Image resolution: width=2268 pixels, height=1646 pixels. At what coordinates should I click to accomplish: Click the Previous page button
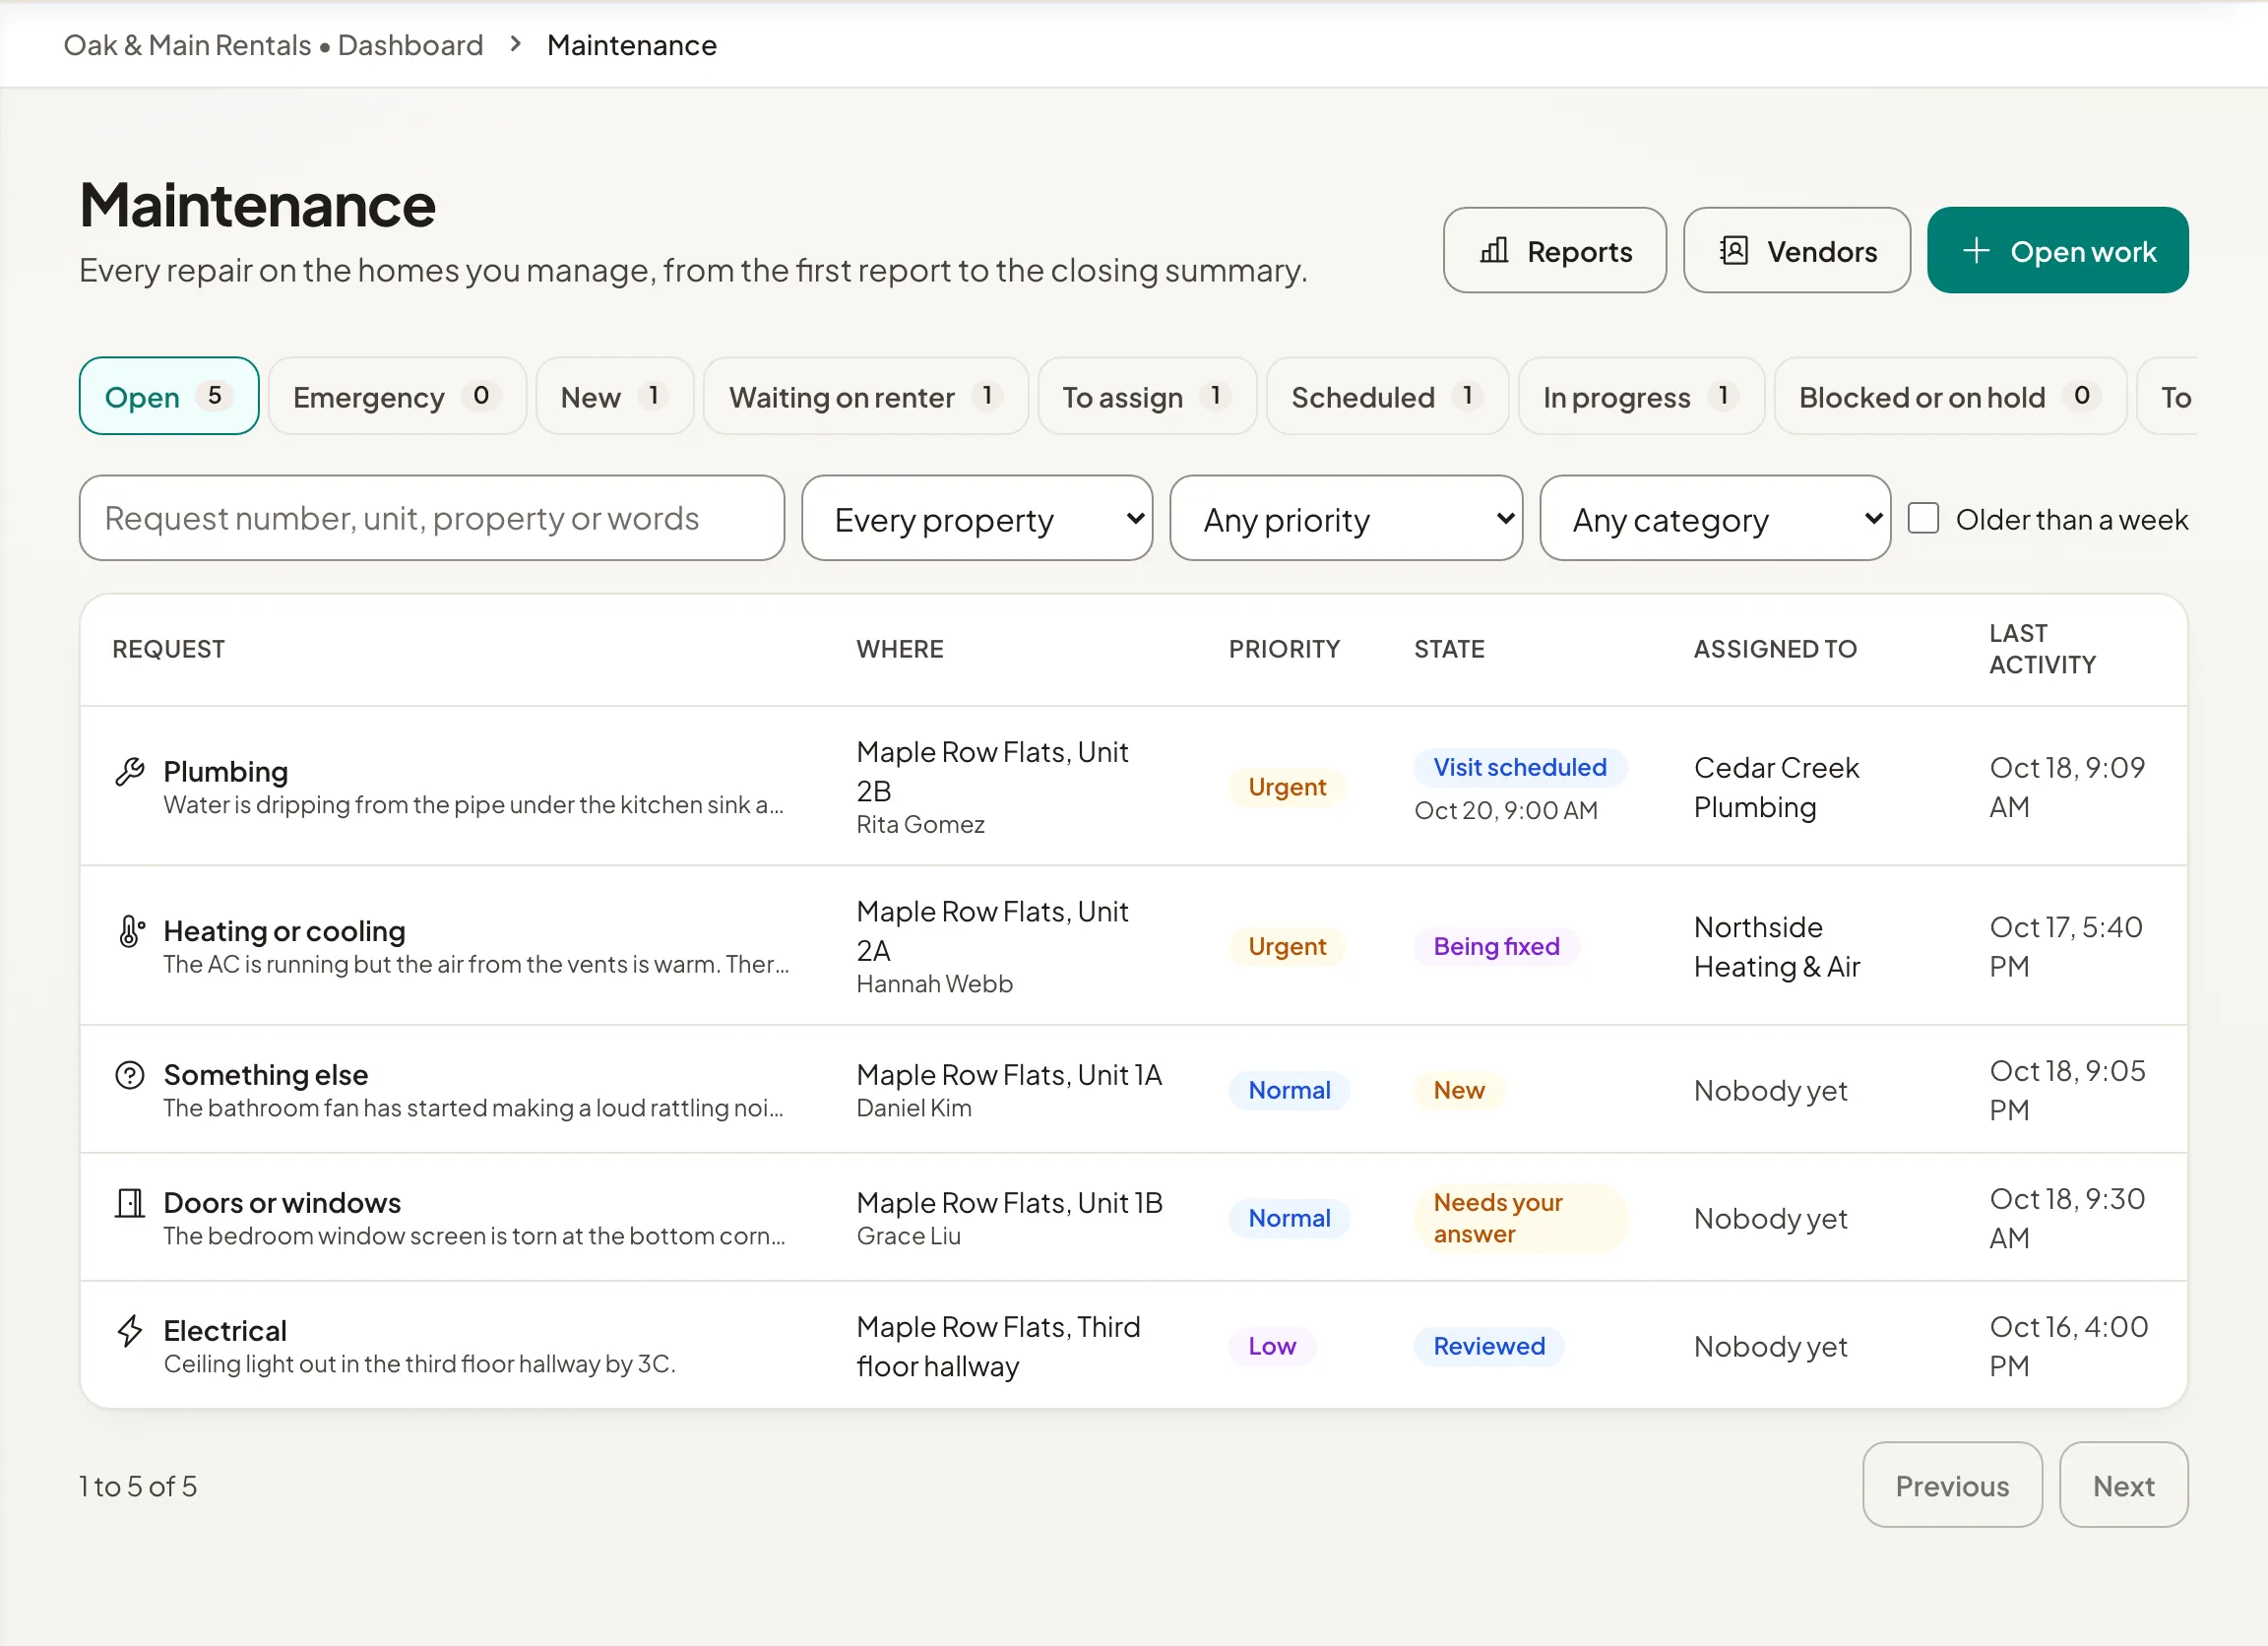coord(1952,1485)
